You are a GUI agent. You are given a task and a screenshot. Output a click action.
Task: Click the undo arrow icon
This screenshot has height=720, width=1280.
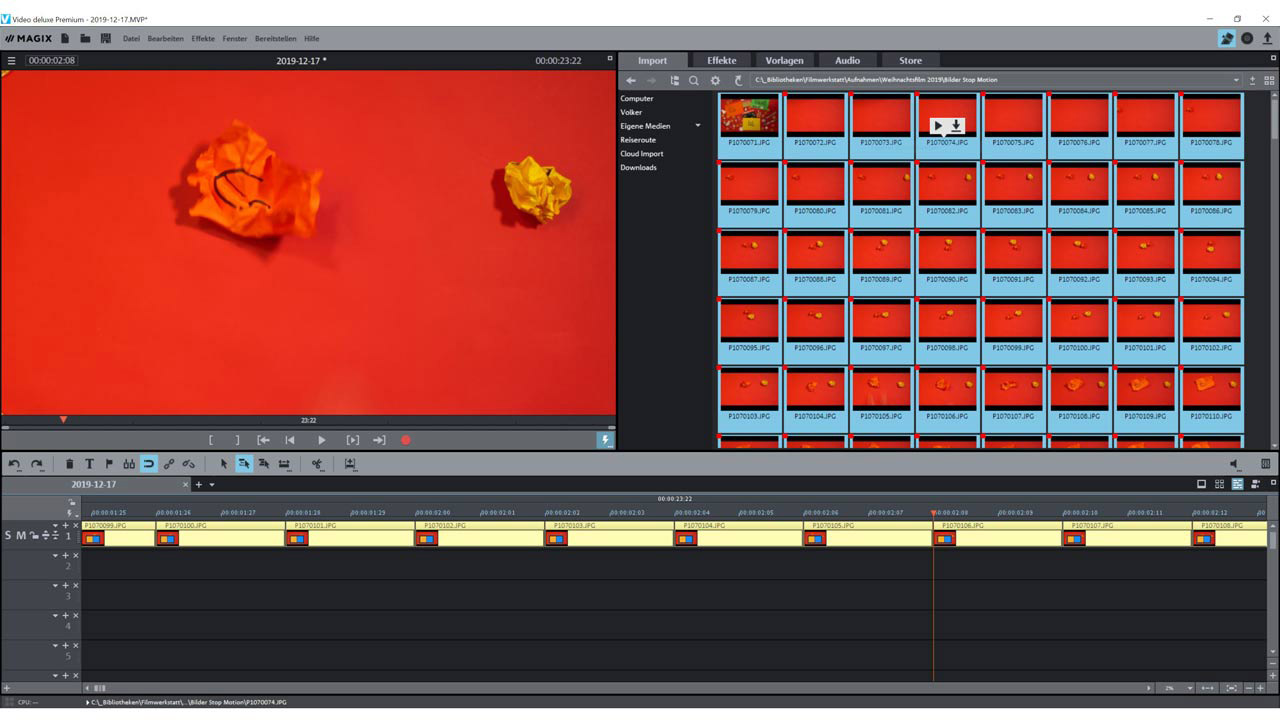(x=14, y=464)
